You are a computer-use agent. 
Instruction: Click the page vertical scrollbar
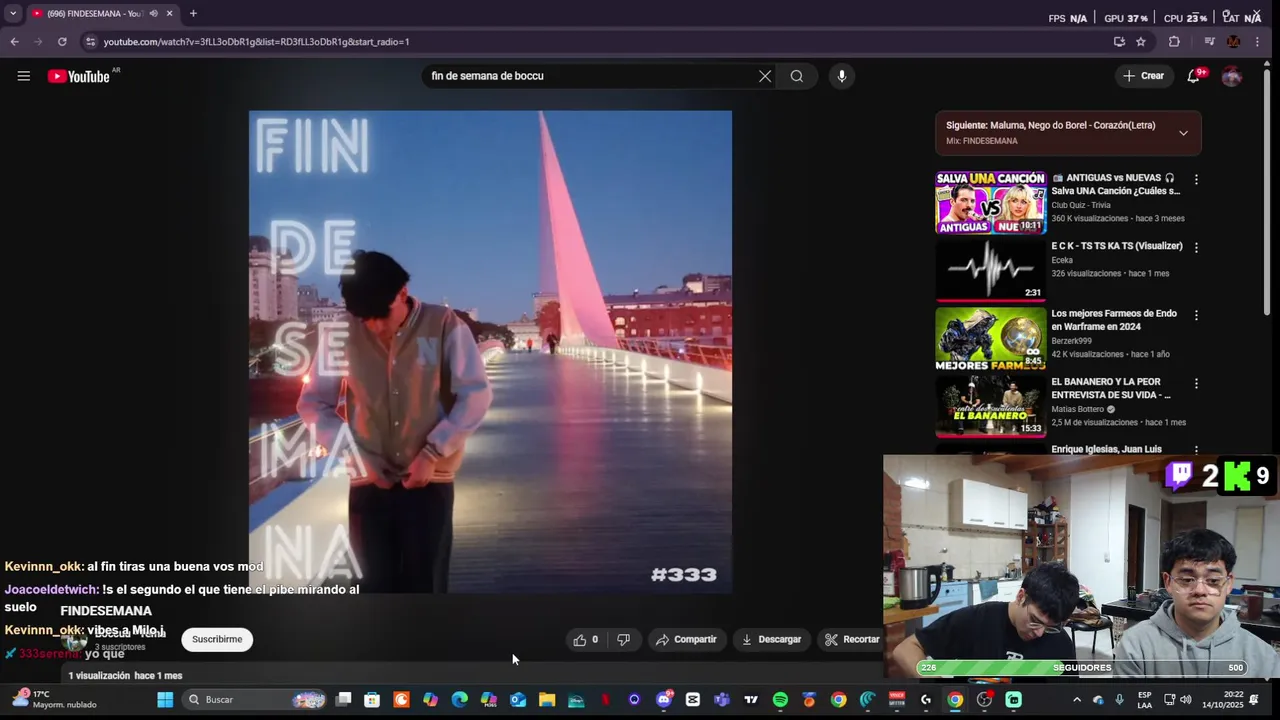coord(1267,190)
